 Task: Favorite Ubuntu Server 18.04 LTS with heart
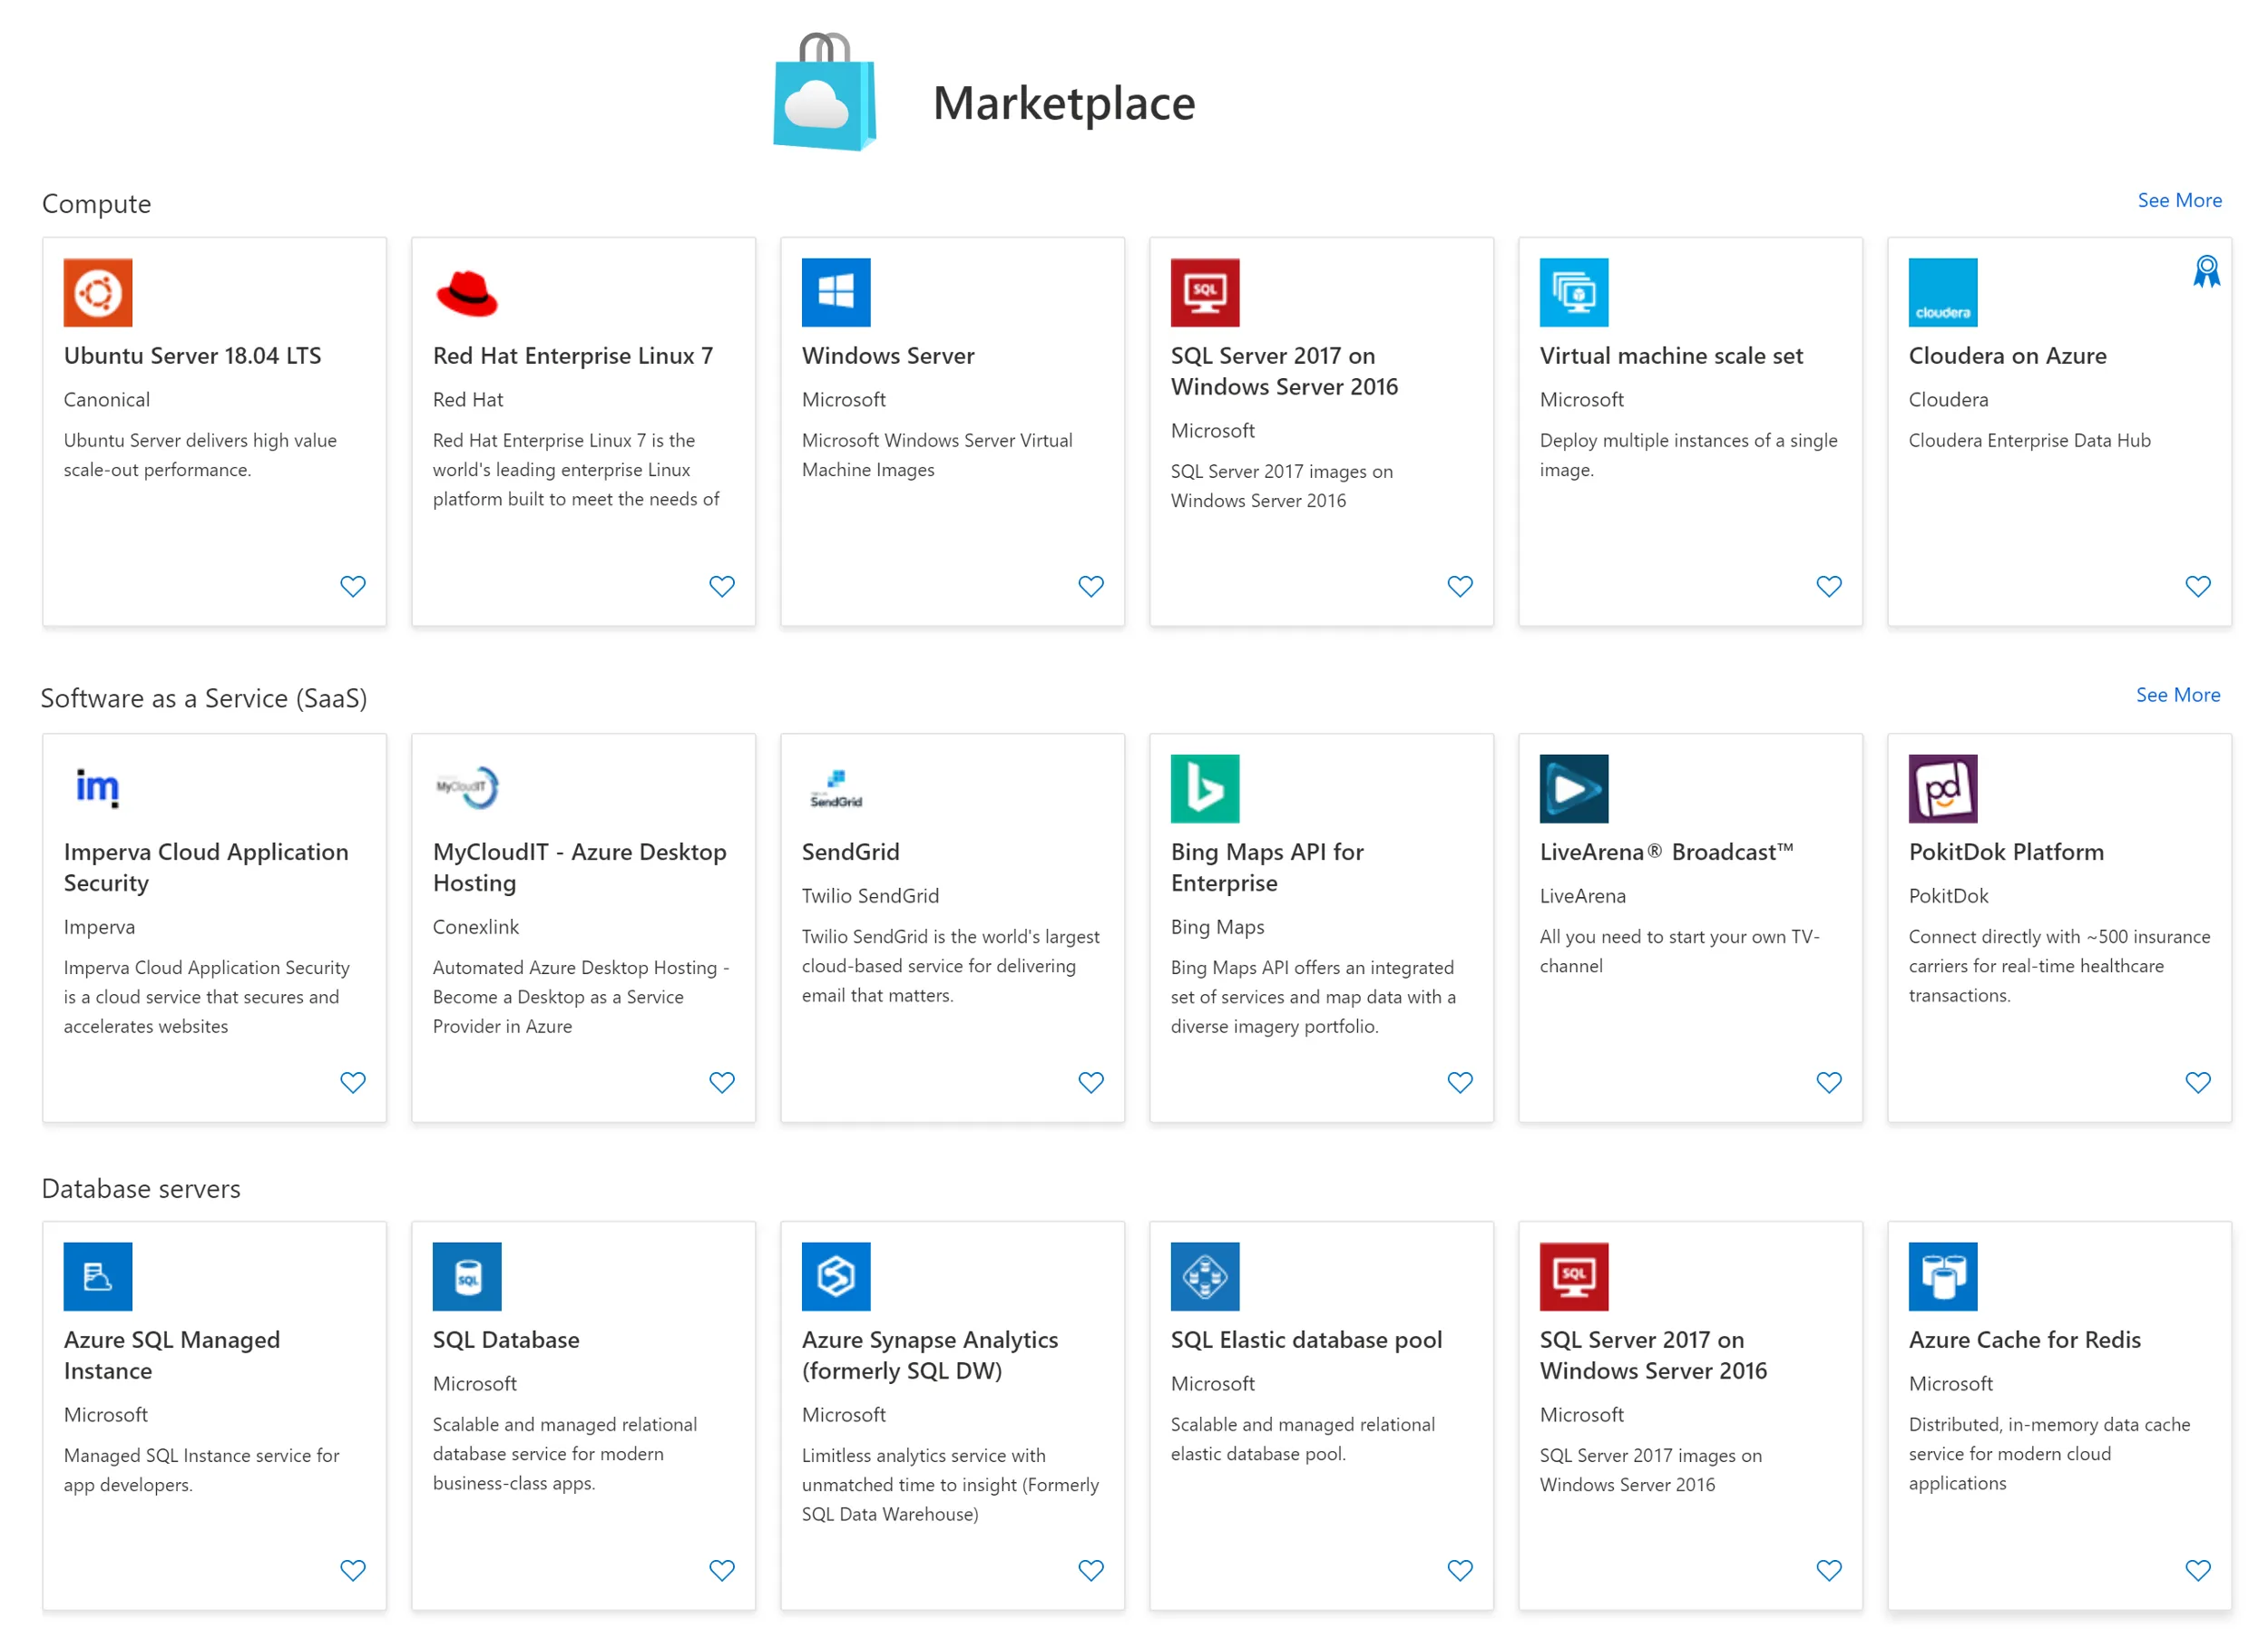pos(353,586)
